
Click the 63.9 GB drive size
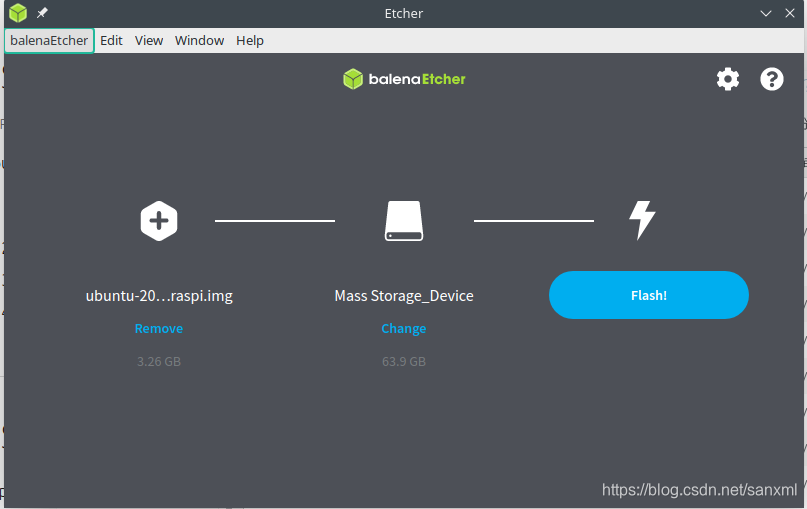[x=404, y=362]
